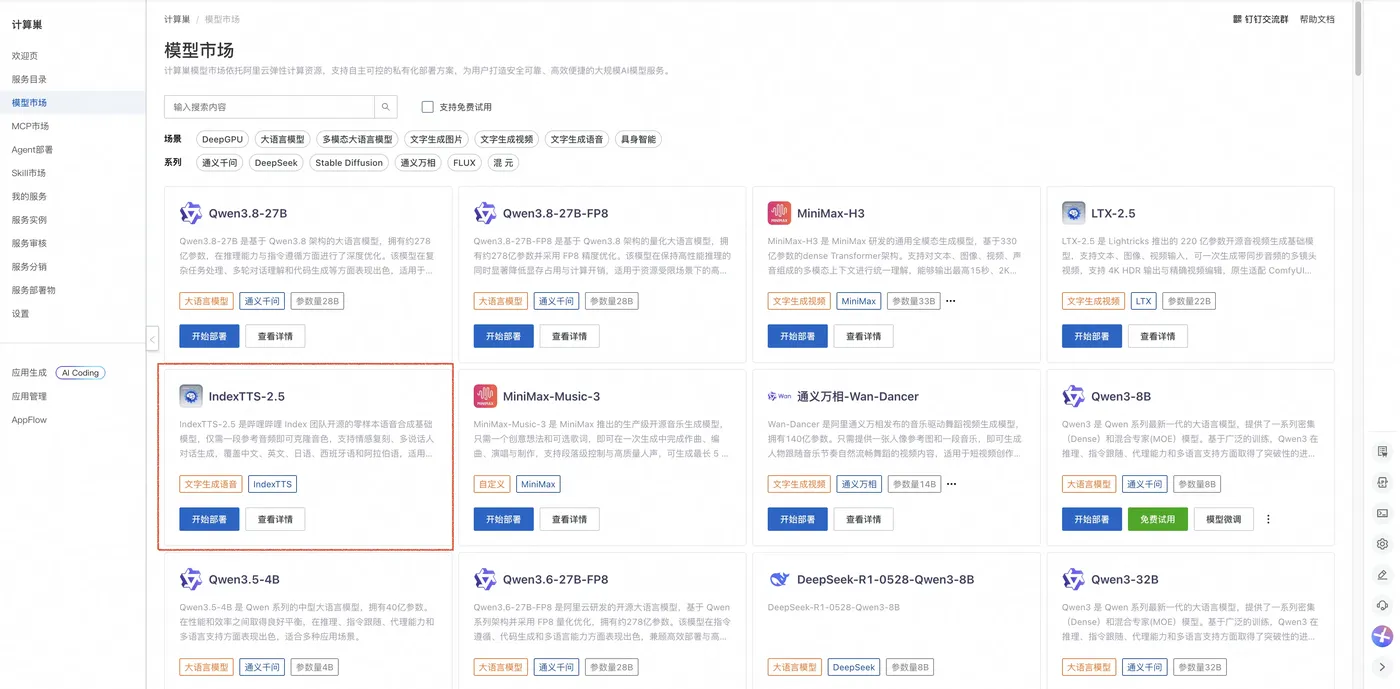The height and width of the screenshot is (689, 1400).
Task: Click the IndexTTS-2.5 model logo
Action: (x=190, y=396)
